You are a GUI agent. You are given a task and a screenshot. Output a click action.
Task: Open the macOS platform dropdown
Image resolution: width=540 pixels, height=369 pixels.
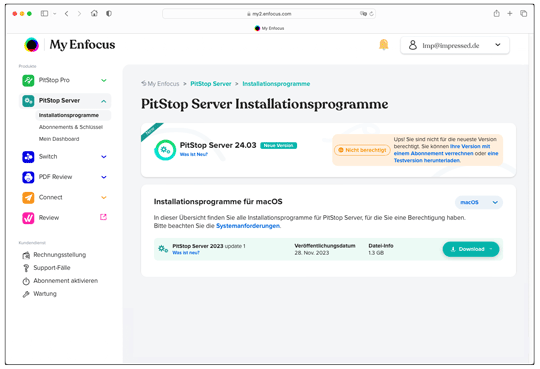pos(479,202)
